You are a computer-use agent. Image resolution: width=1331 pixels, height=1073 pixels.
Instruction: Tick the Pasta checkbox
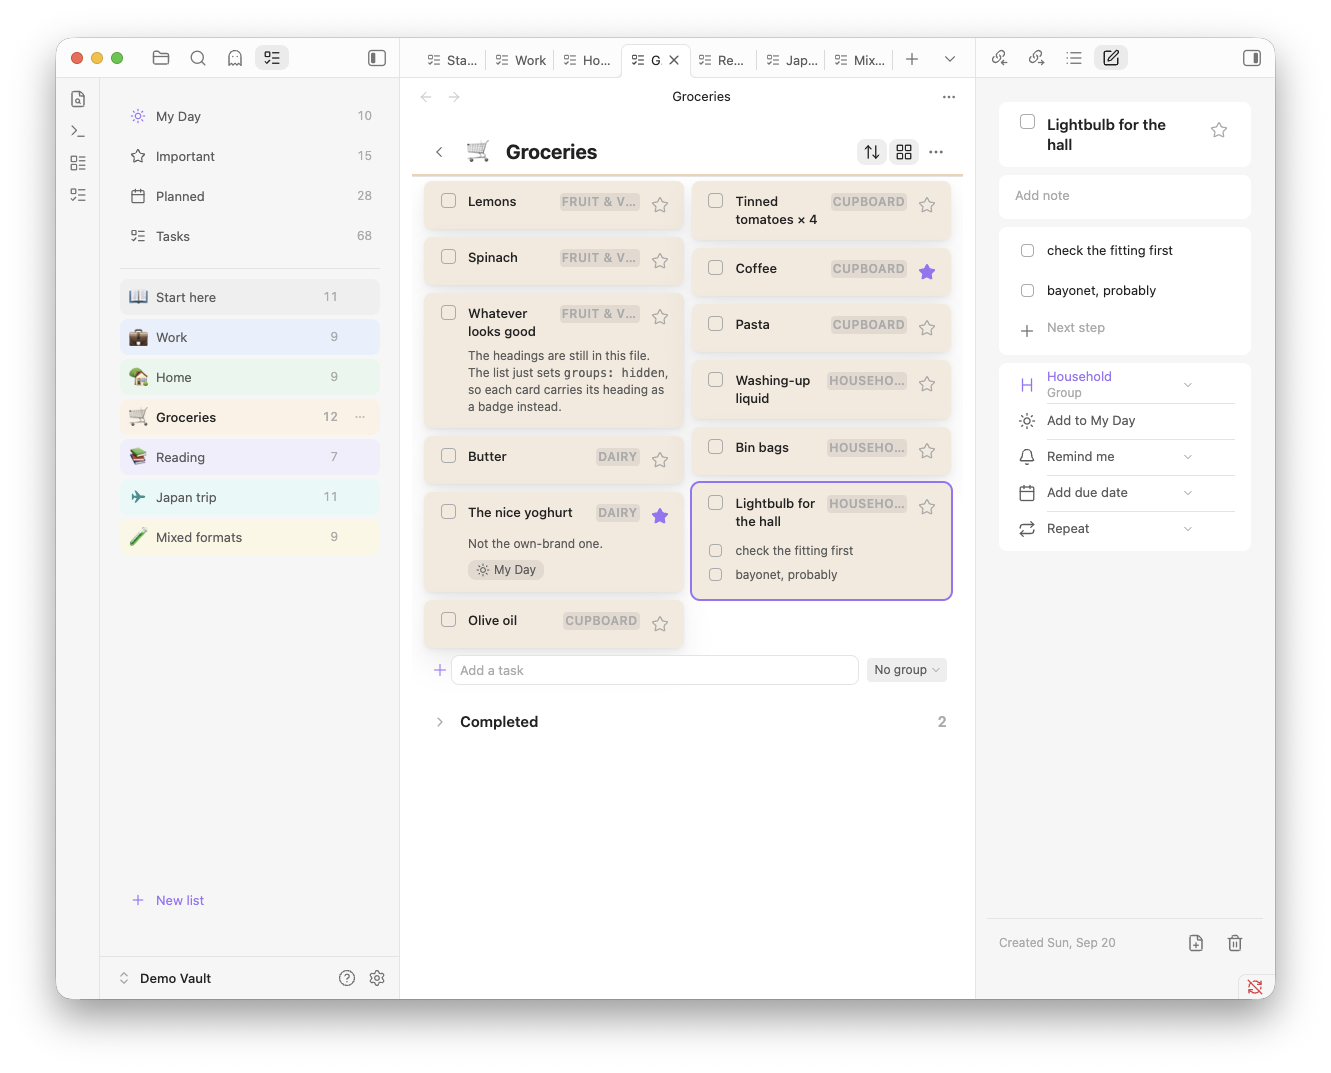point(716,324)
